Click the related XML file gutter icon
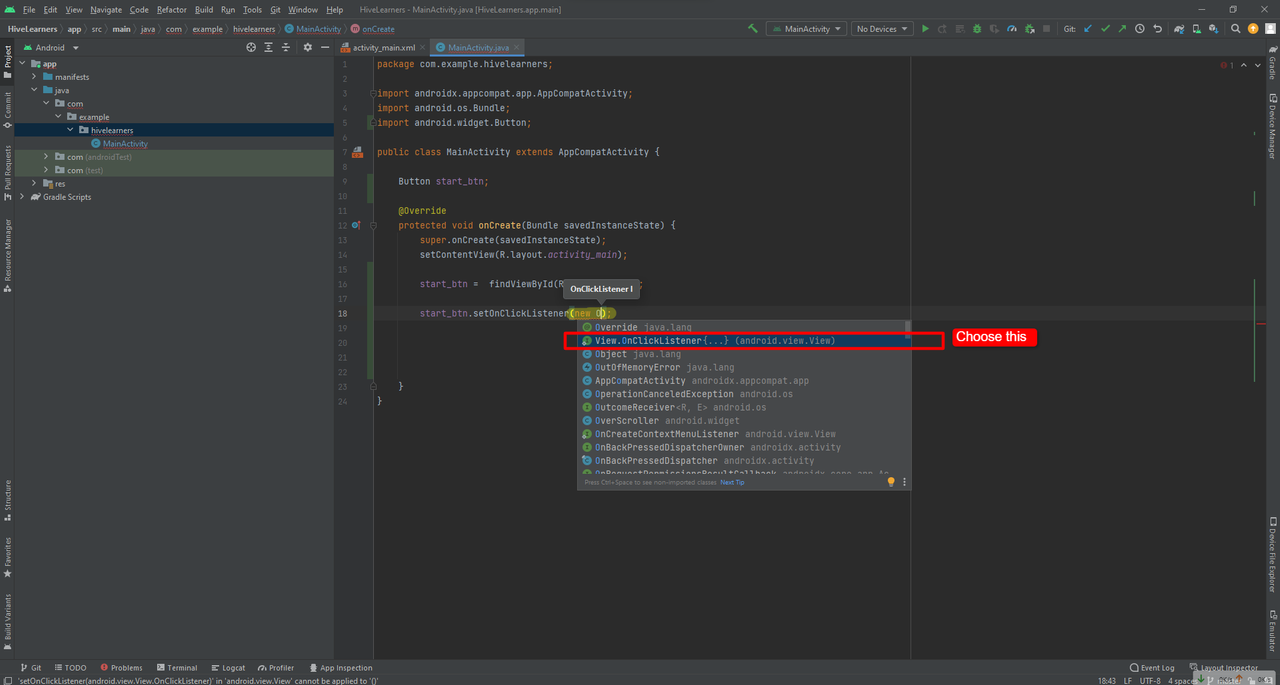Image resolution: width=1280 pixels, height=685 pixels. [x=356, y=152]
